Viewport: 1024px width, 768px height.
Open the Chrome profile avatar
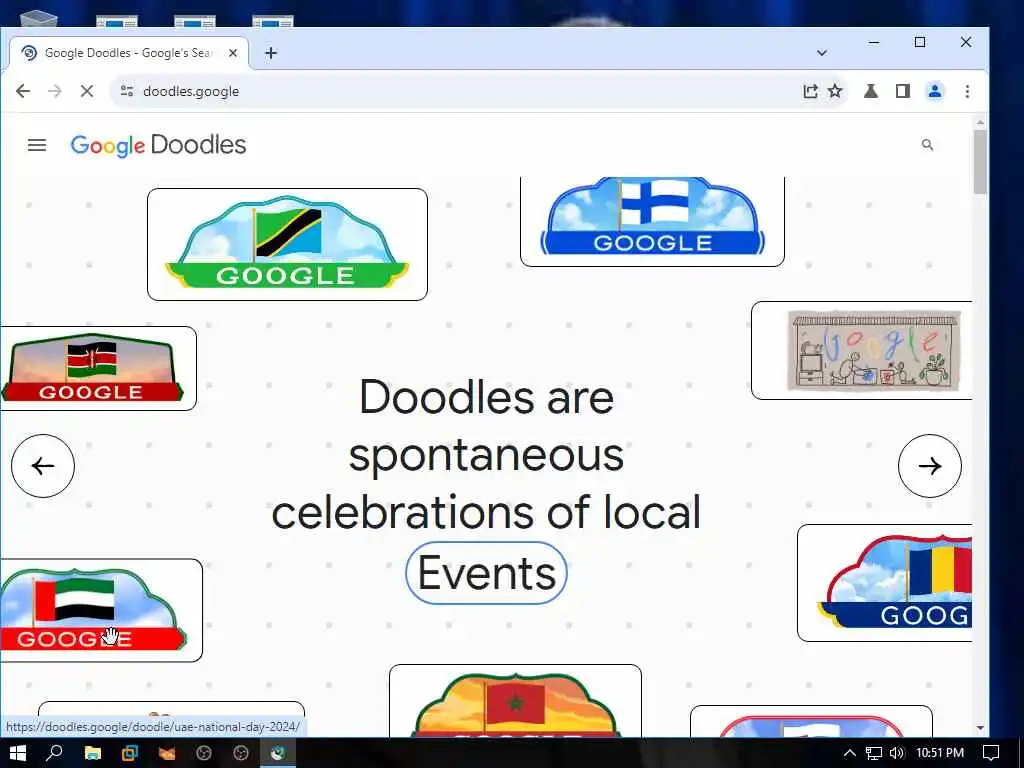935,91
